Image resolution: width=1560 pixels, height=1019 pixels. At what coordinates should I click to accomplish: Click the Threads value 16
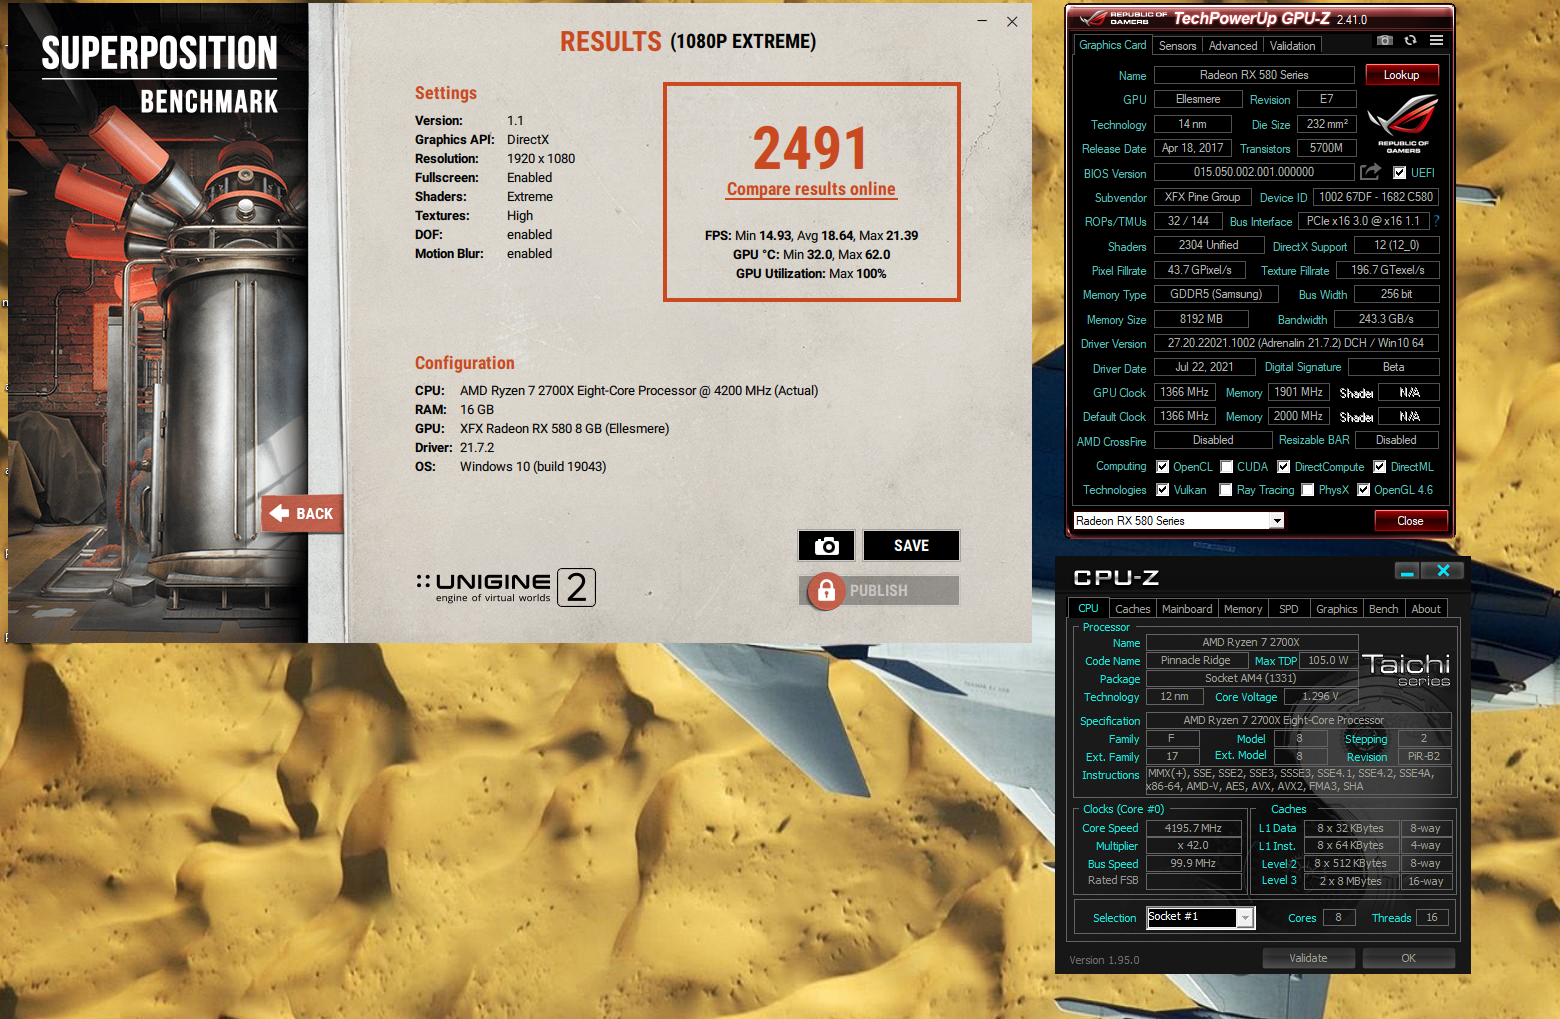coord(1432,917)
